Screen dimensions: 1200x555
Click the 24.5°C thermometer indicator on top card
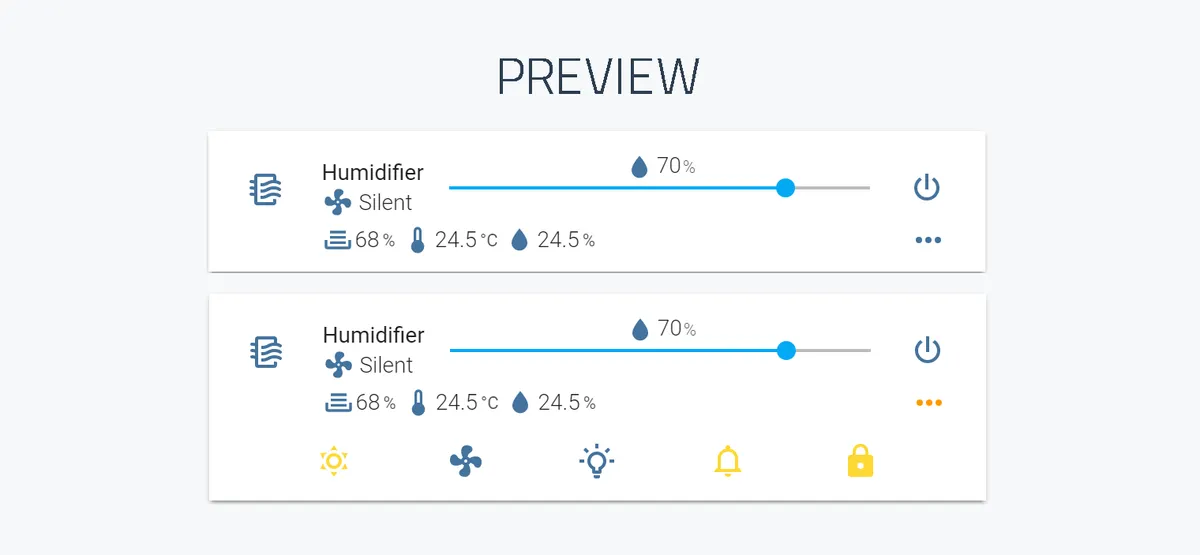click(x=454, y=240)
